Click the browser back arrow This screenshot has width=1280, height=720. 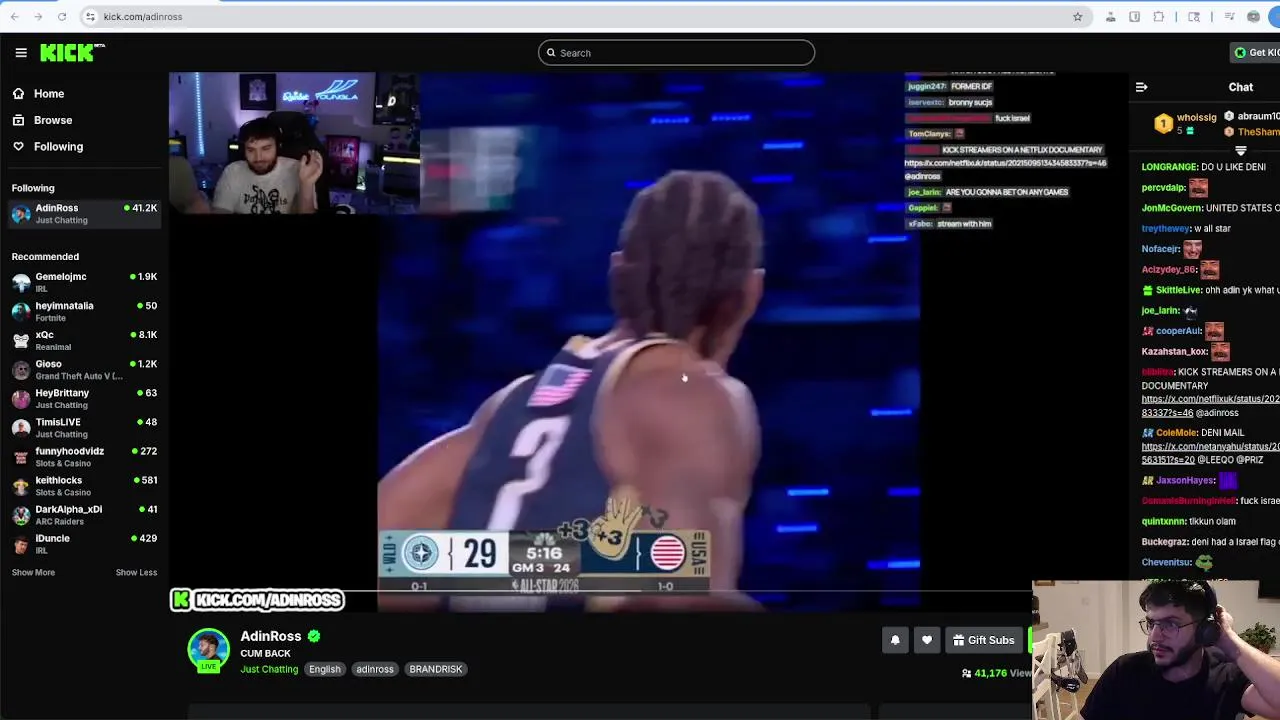click(x=14, y=17)
